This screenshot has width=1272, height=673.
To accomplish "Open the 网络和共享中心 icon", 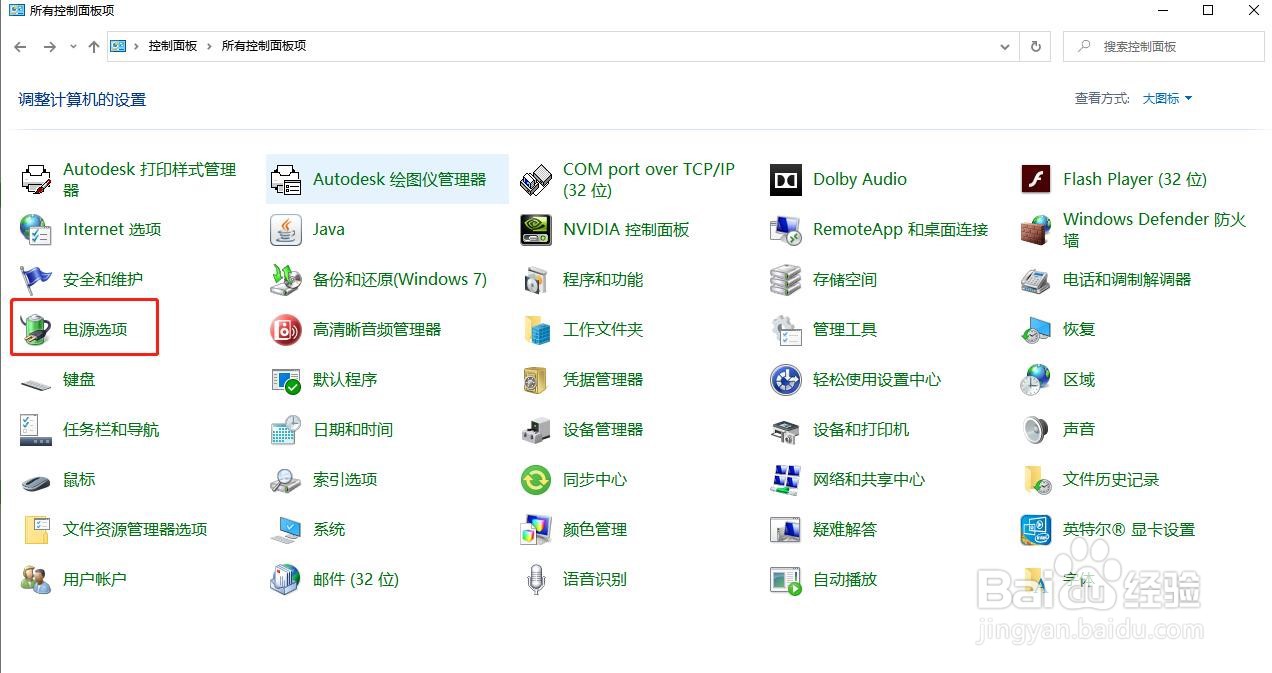I will click(x=786, y=480).
